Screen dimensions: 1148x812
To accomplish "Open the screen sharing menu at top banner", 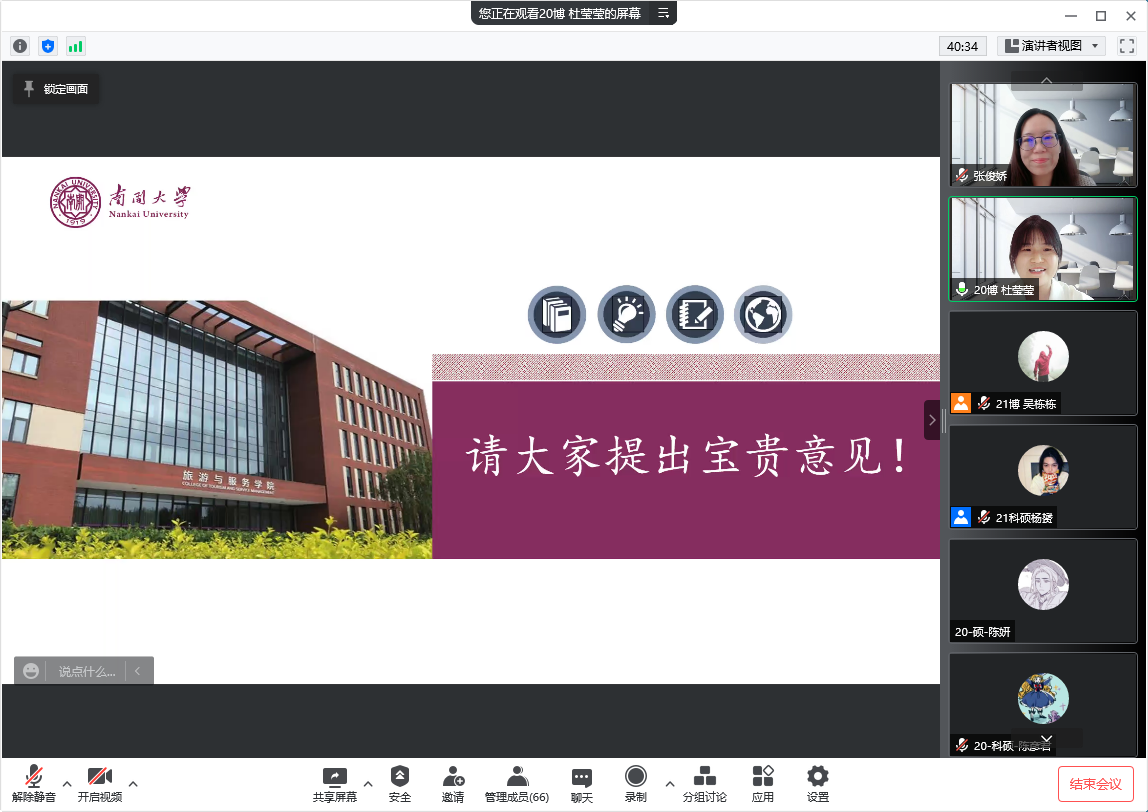I will click(x=663, y=13).
